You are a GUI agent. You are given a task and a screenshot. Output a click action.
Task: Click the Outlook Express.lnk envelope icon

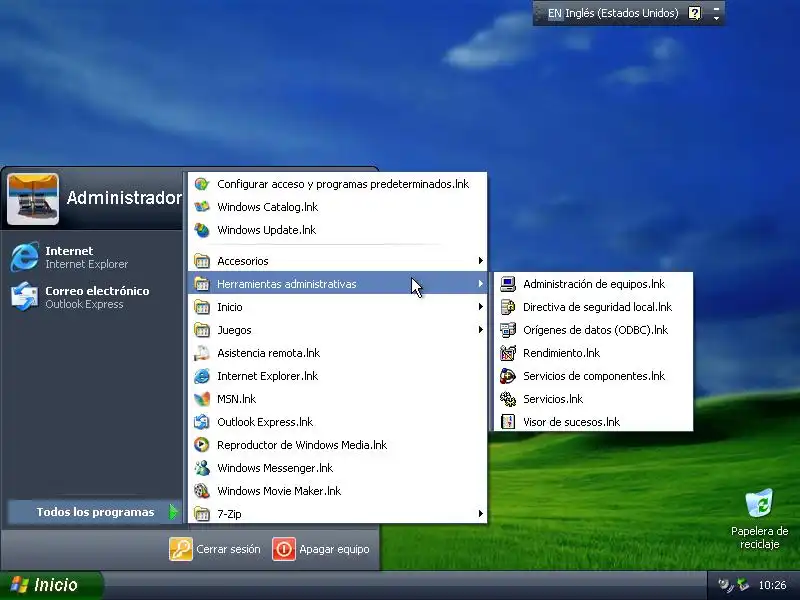pyautogui.click(x=202, y=422)
